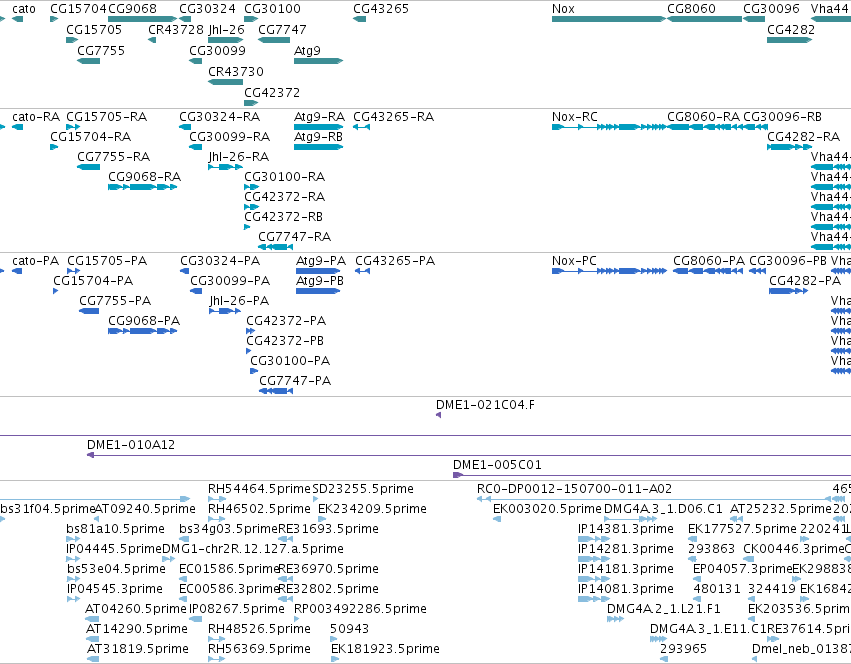Click the CG9068 gene bar
Screen dimensions: 851x664
click(x=142, y=19)
